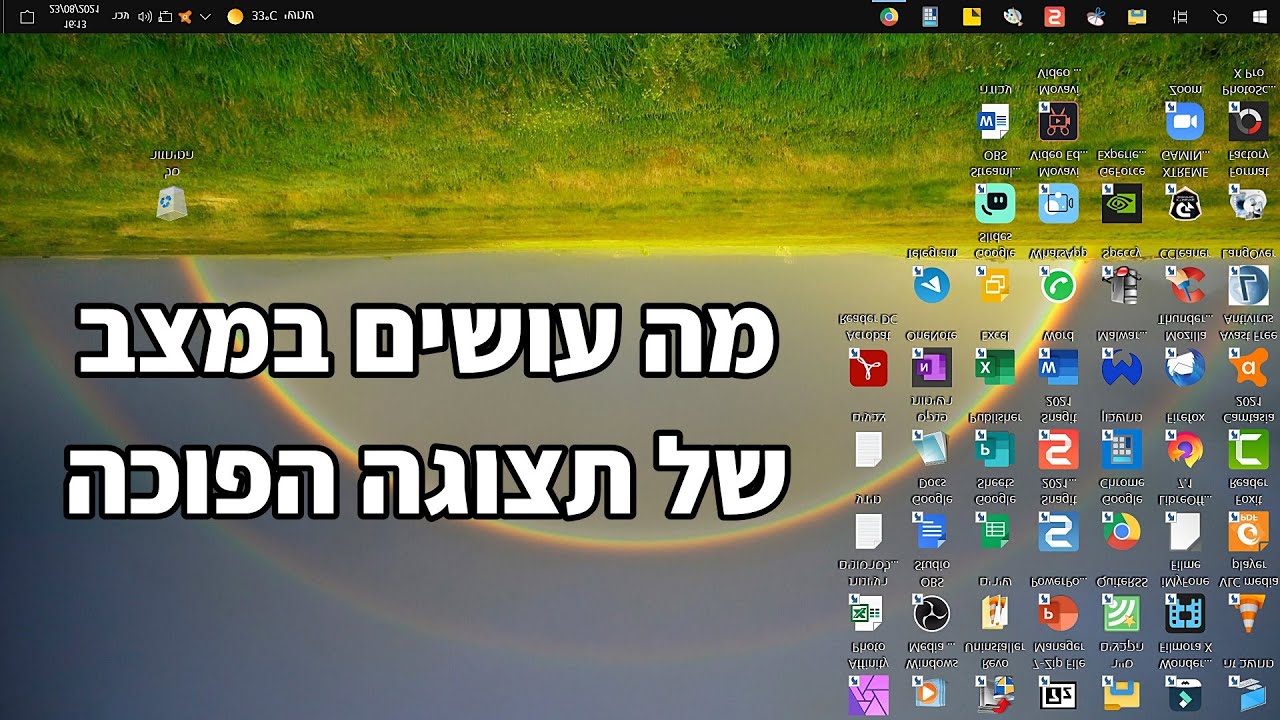Select the Streamlabs OBS desktop icon
Screen dimensions: 1280x720
click(x=995, y=204)
